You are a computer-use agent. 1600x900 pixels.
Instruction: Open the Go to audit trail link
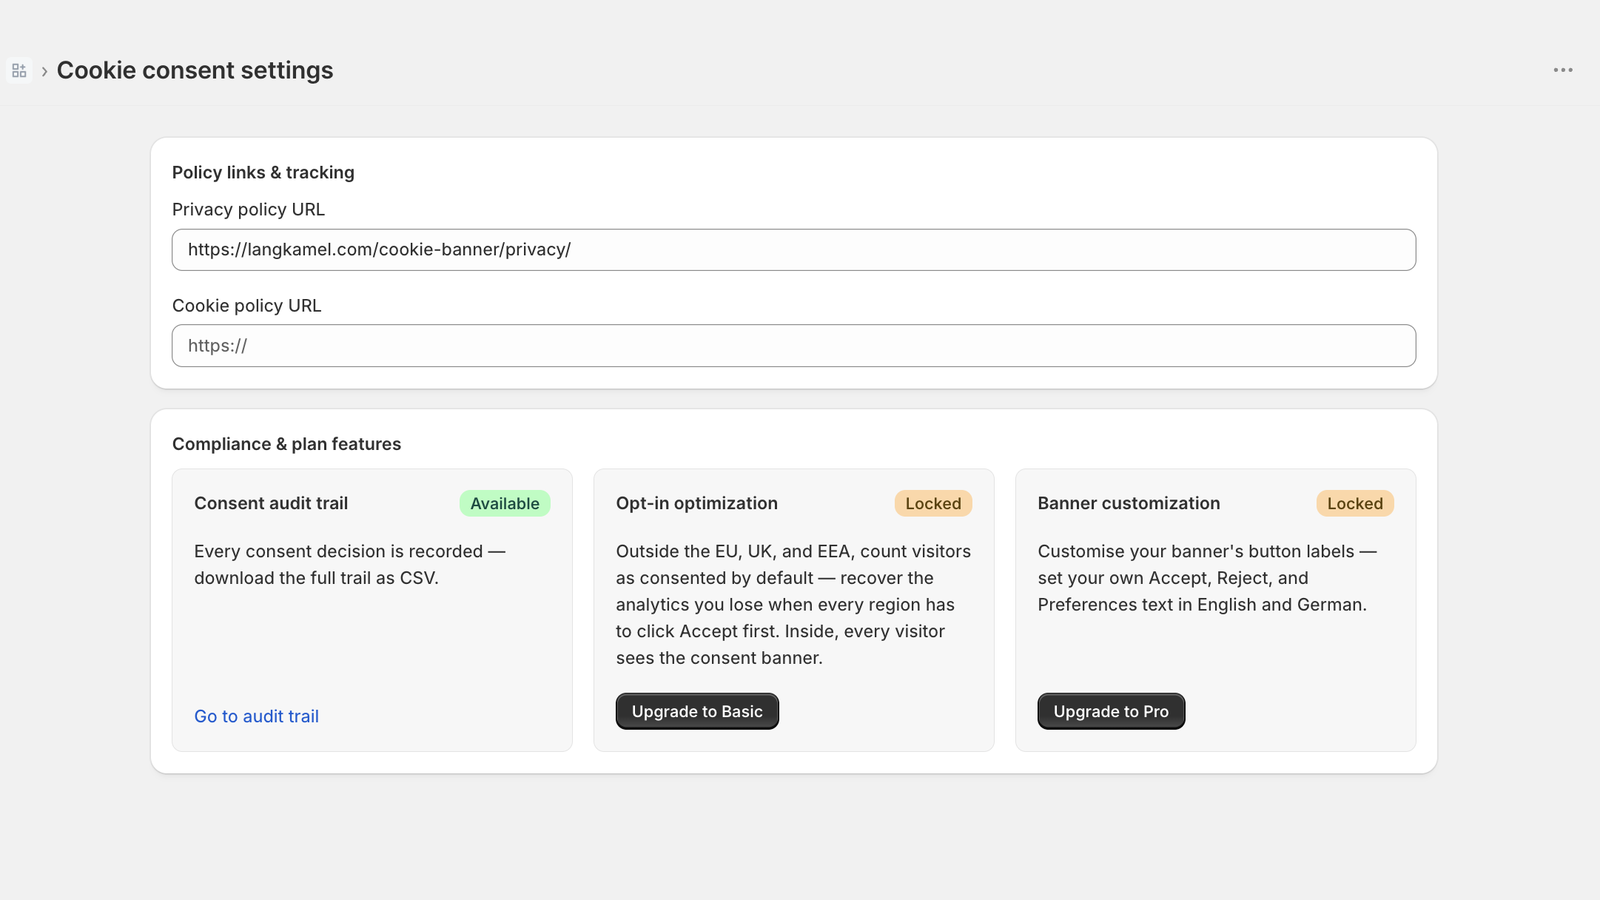pos(256,716)
